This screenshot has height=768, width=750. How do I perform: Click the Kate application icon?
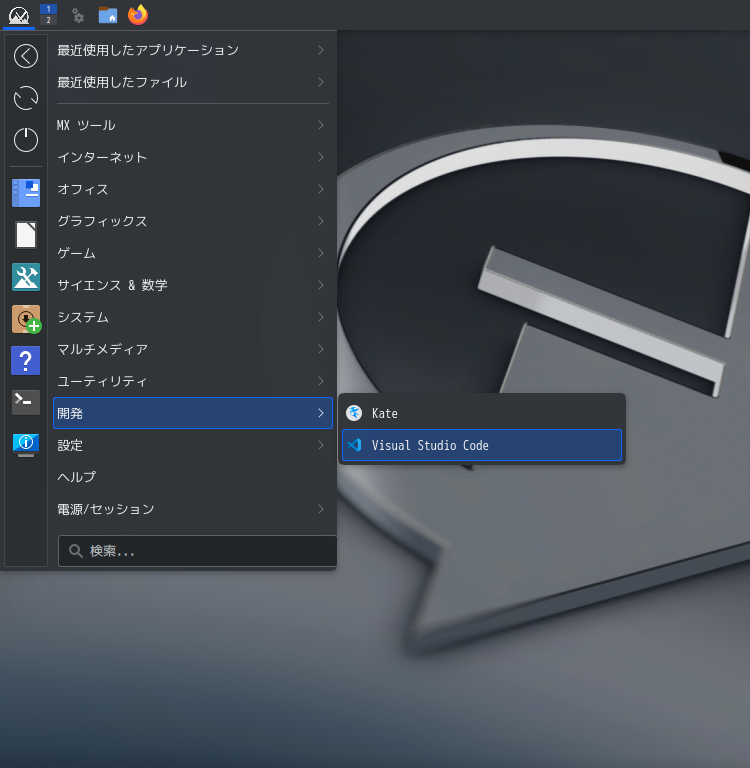coord(354,413)
